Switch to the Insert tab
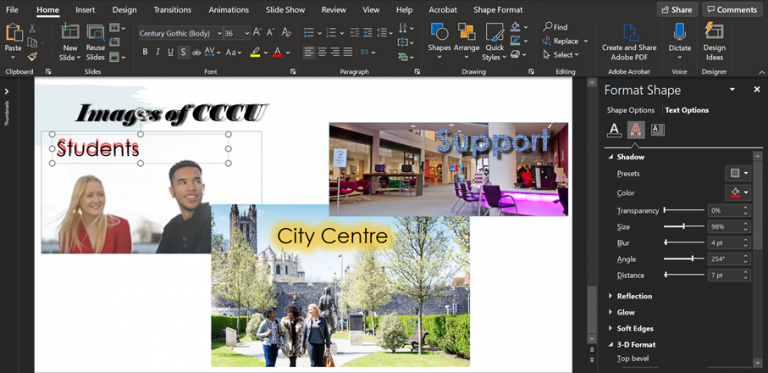 point(85,10)
